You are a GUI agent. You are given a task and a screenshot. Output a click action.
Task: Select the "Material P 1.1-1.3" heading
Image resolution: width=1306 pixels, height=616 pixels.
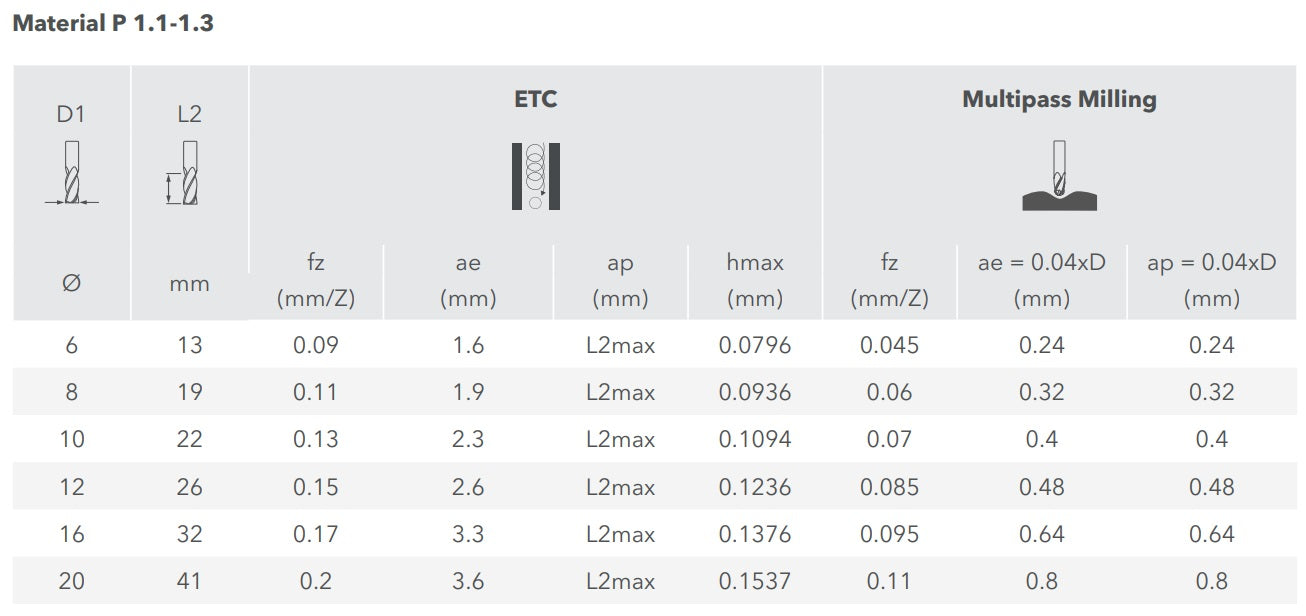112,24
